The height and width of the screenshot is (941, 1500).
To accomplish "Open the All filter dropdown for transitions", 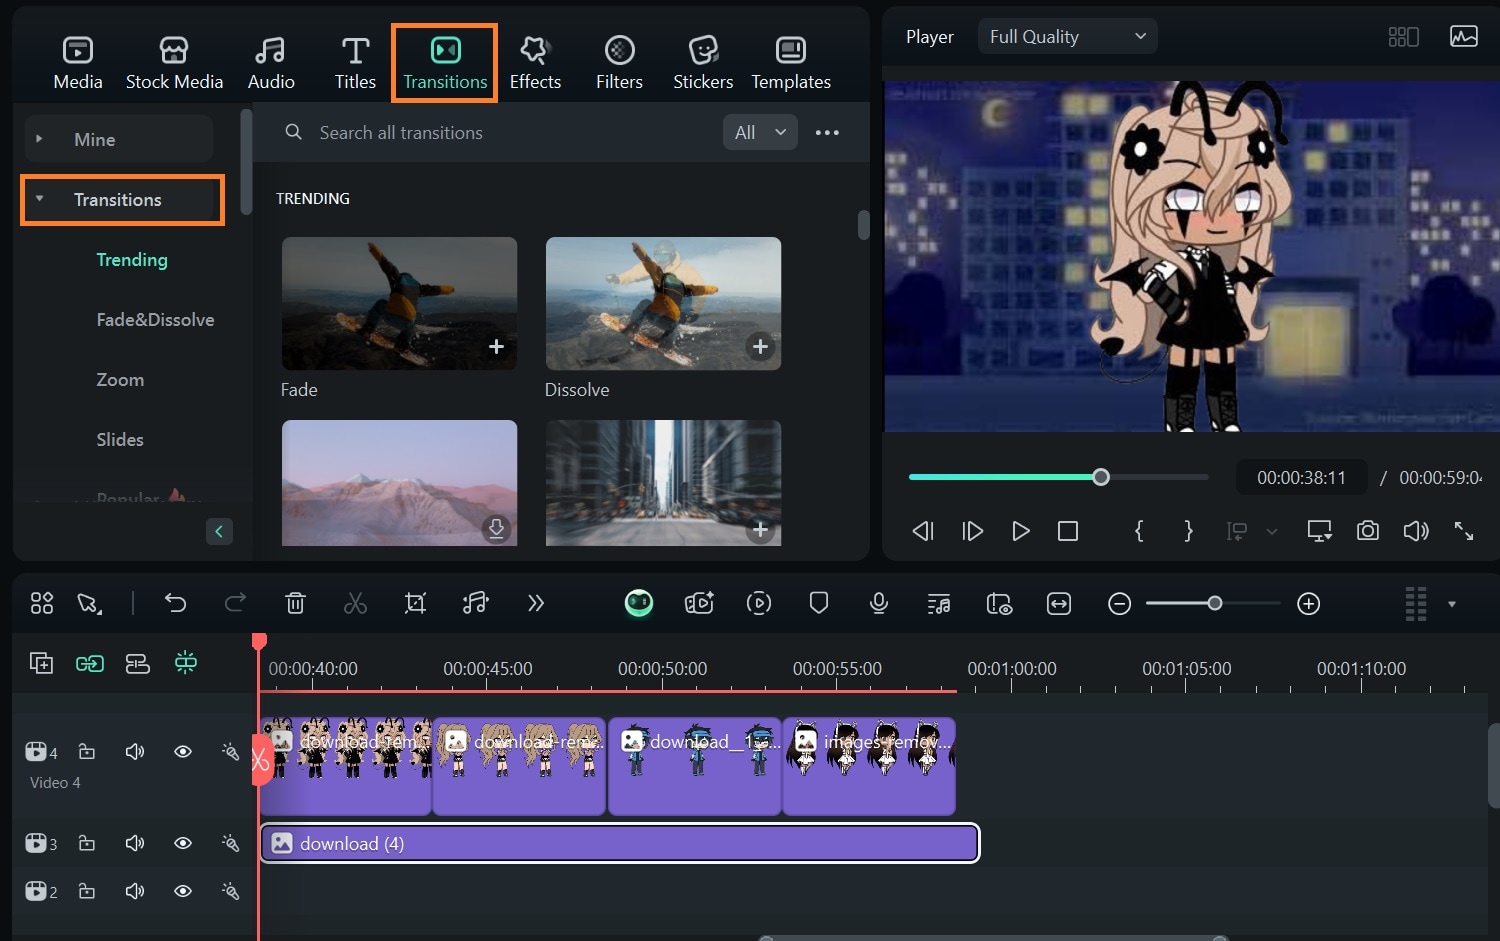I will pos(760,132).
